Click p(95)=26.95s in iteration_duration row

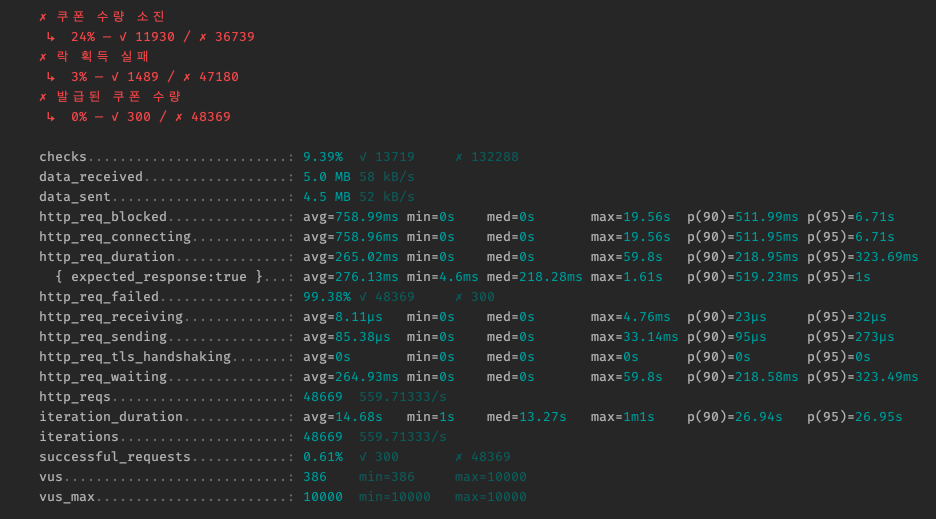click(x=855, y=417)
